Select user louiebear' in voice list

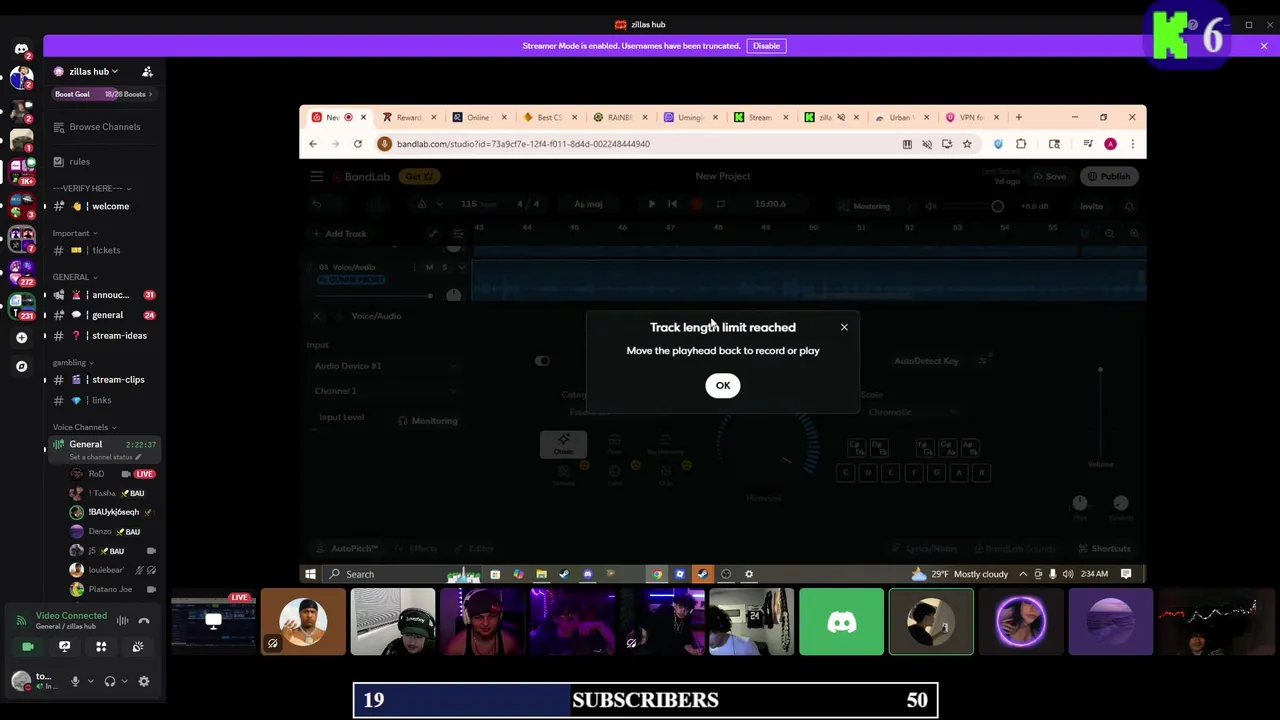click(x=112, y=570)
